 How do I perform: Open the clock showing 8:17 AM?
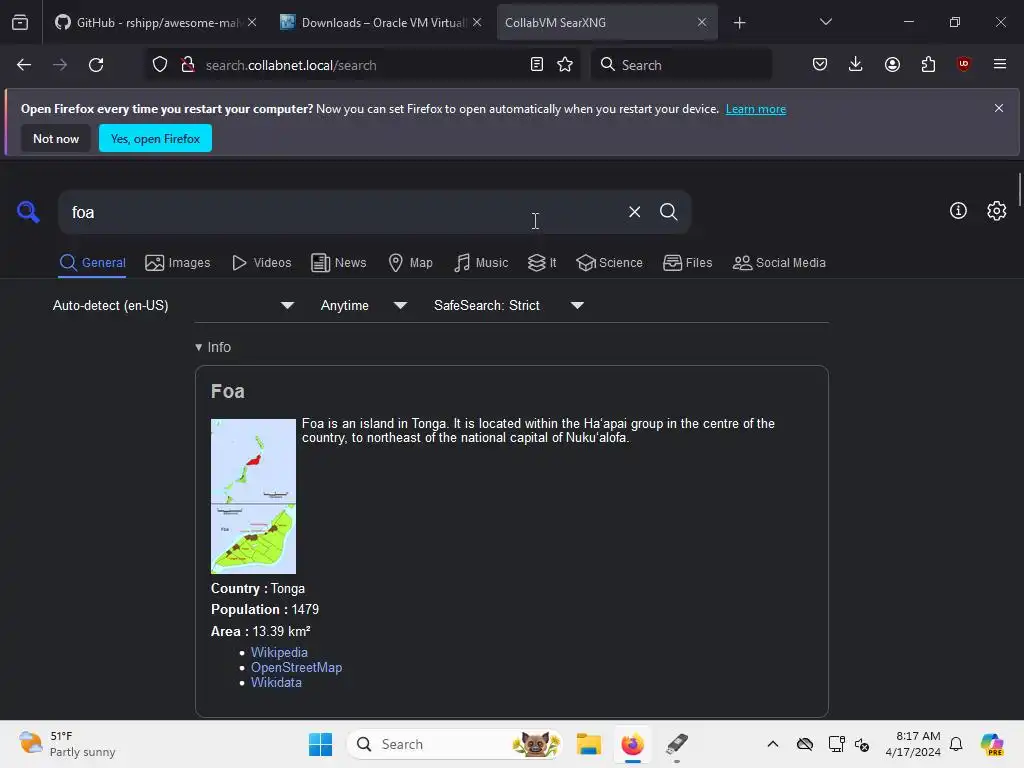point(913,744)
